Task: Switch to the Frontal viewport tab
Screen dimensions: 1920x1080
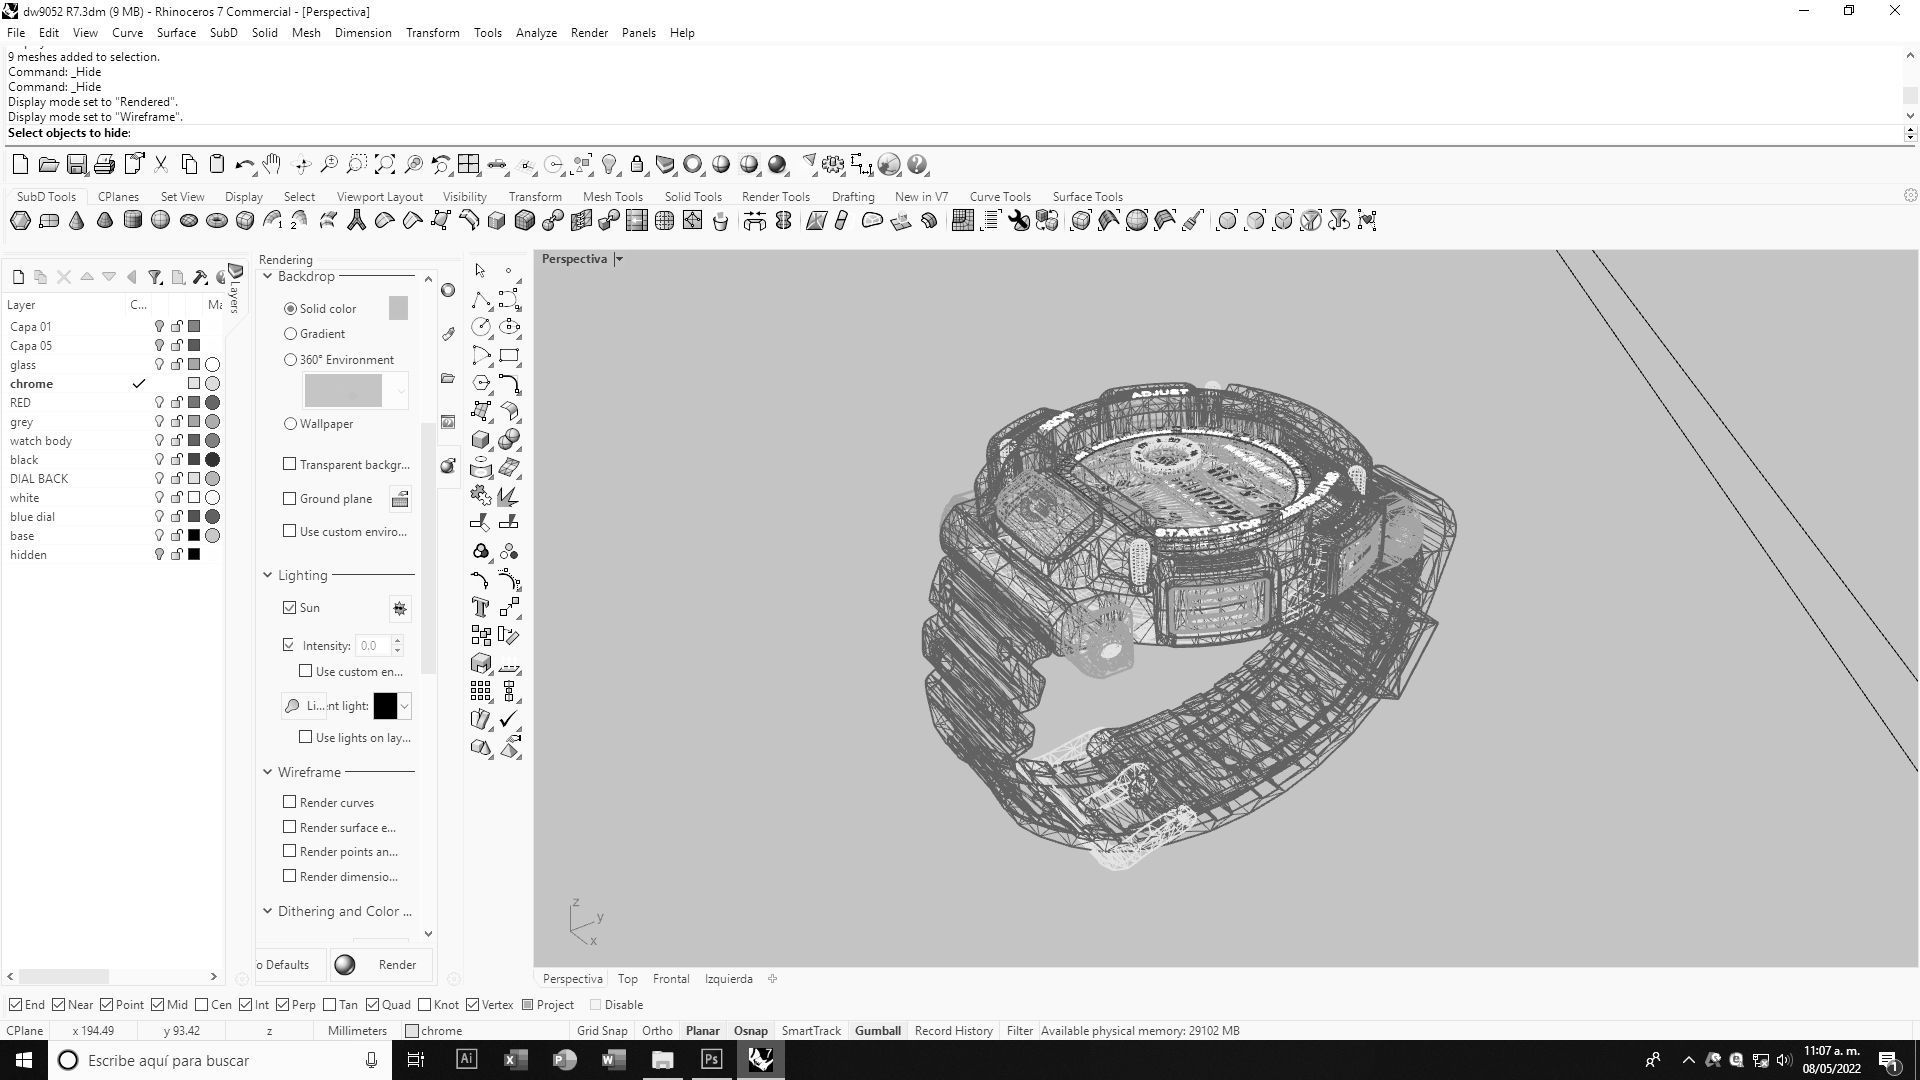Action: click(671, 980)
